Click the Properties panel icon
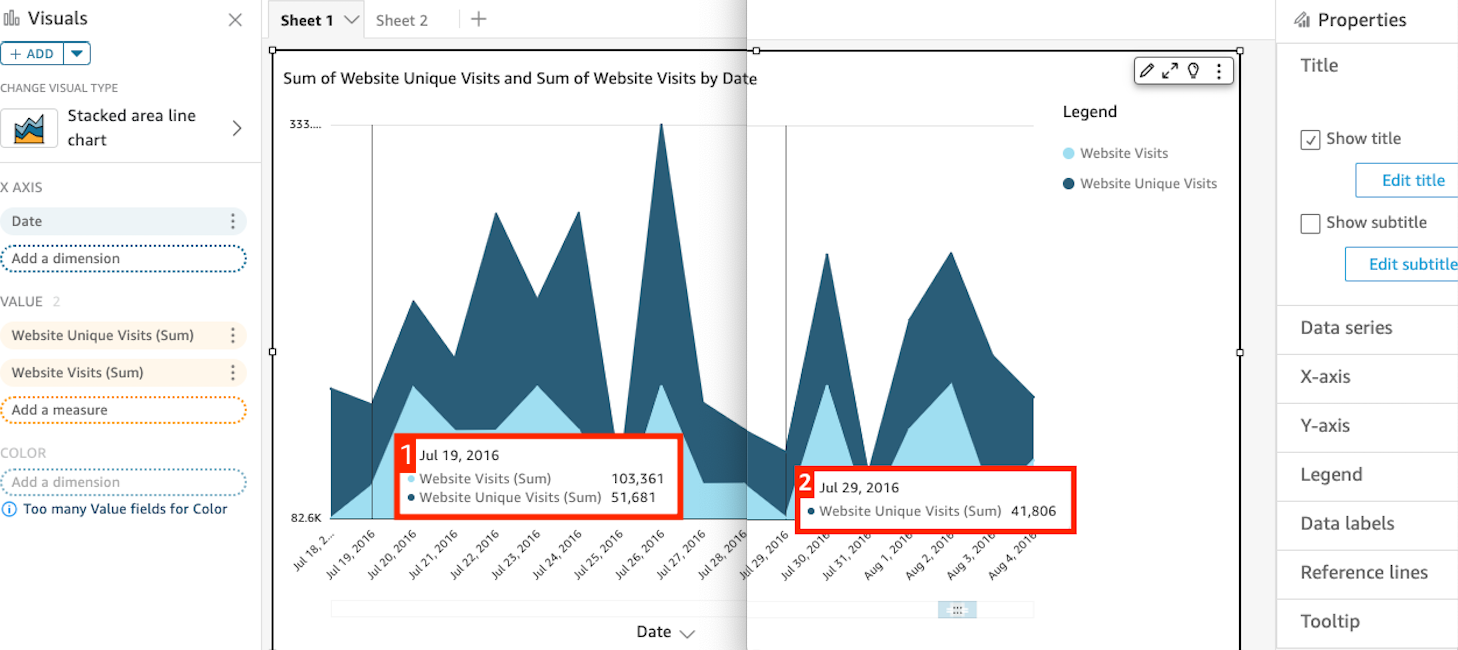This screenshot has height=650, width=1458. [x=1301, y=20]
